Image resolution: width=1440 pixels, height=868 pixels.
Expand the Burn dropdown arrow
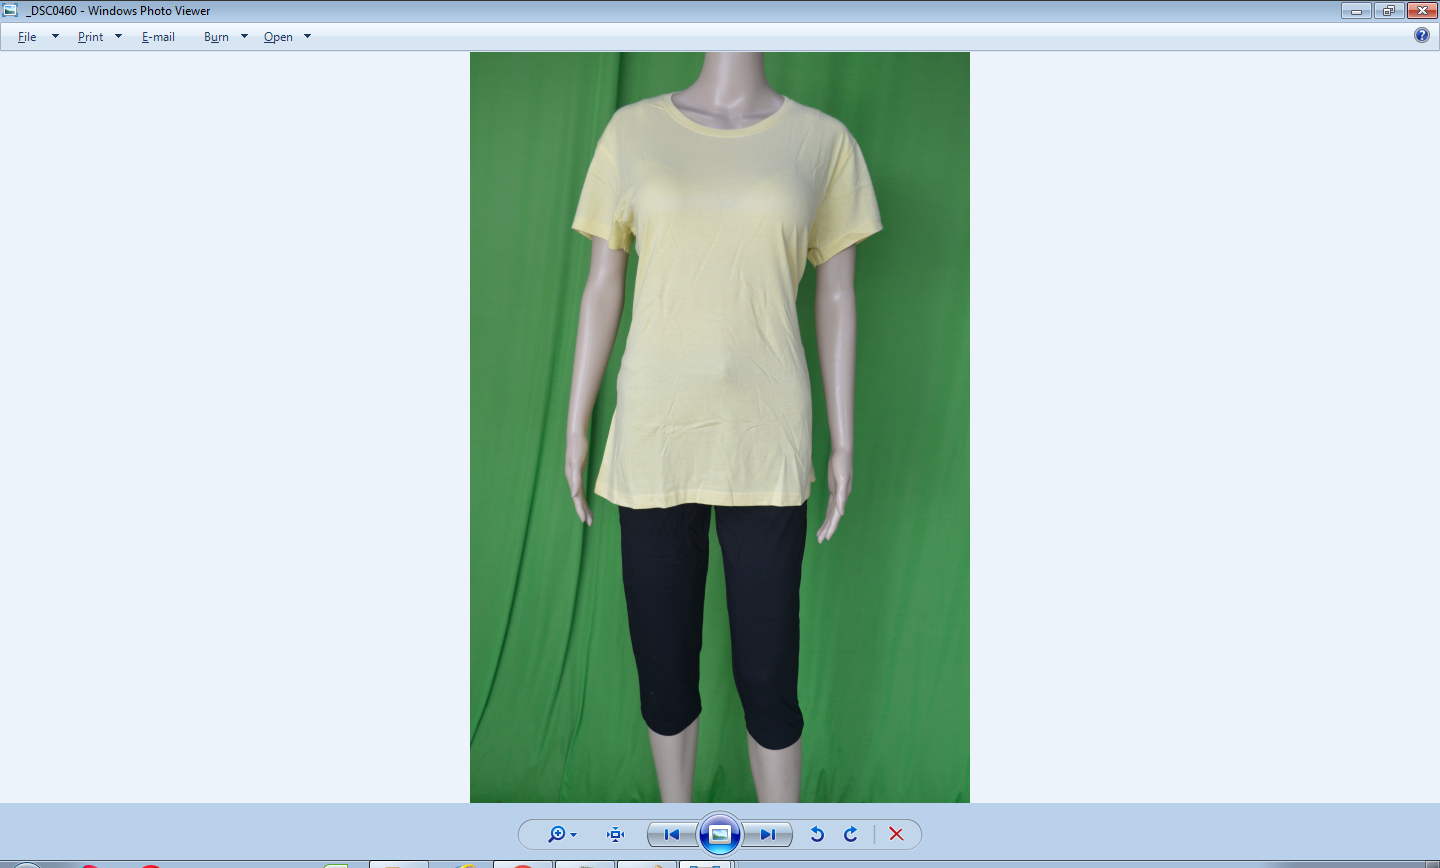click(x=244, y=37)
